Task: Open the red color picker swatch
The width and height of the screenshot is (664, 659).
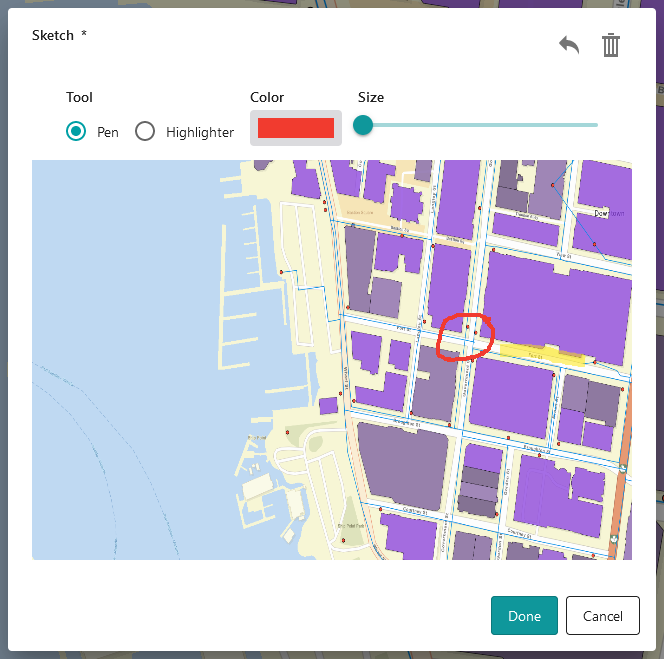Action: tap(295, 128)
